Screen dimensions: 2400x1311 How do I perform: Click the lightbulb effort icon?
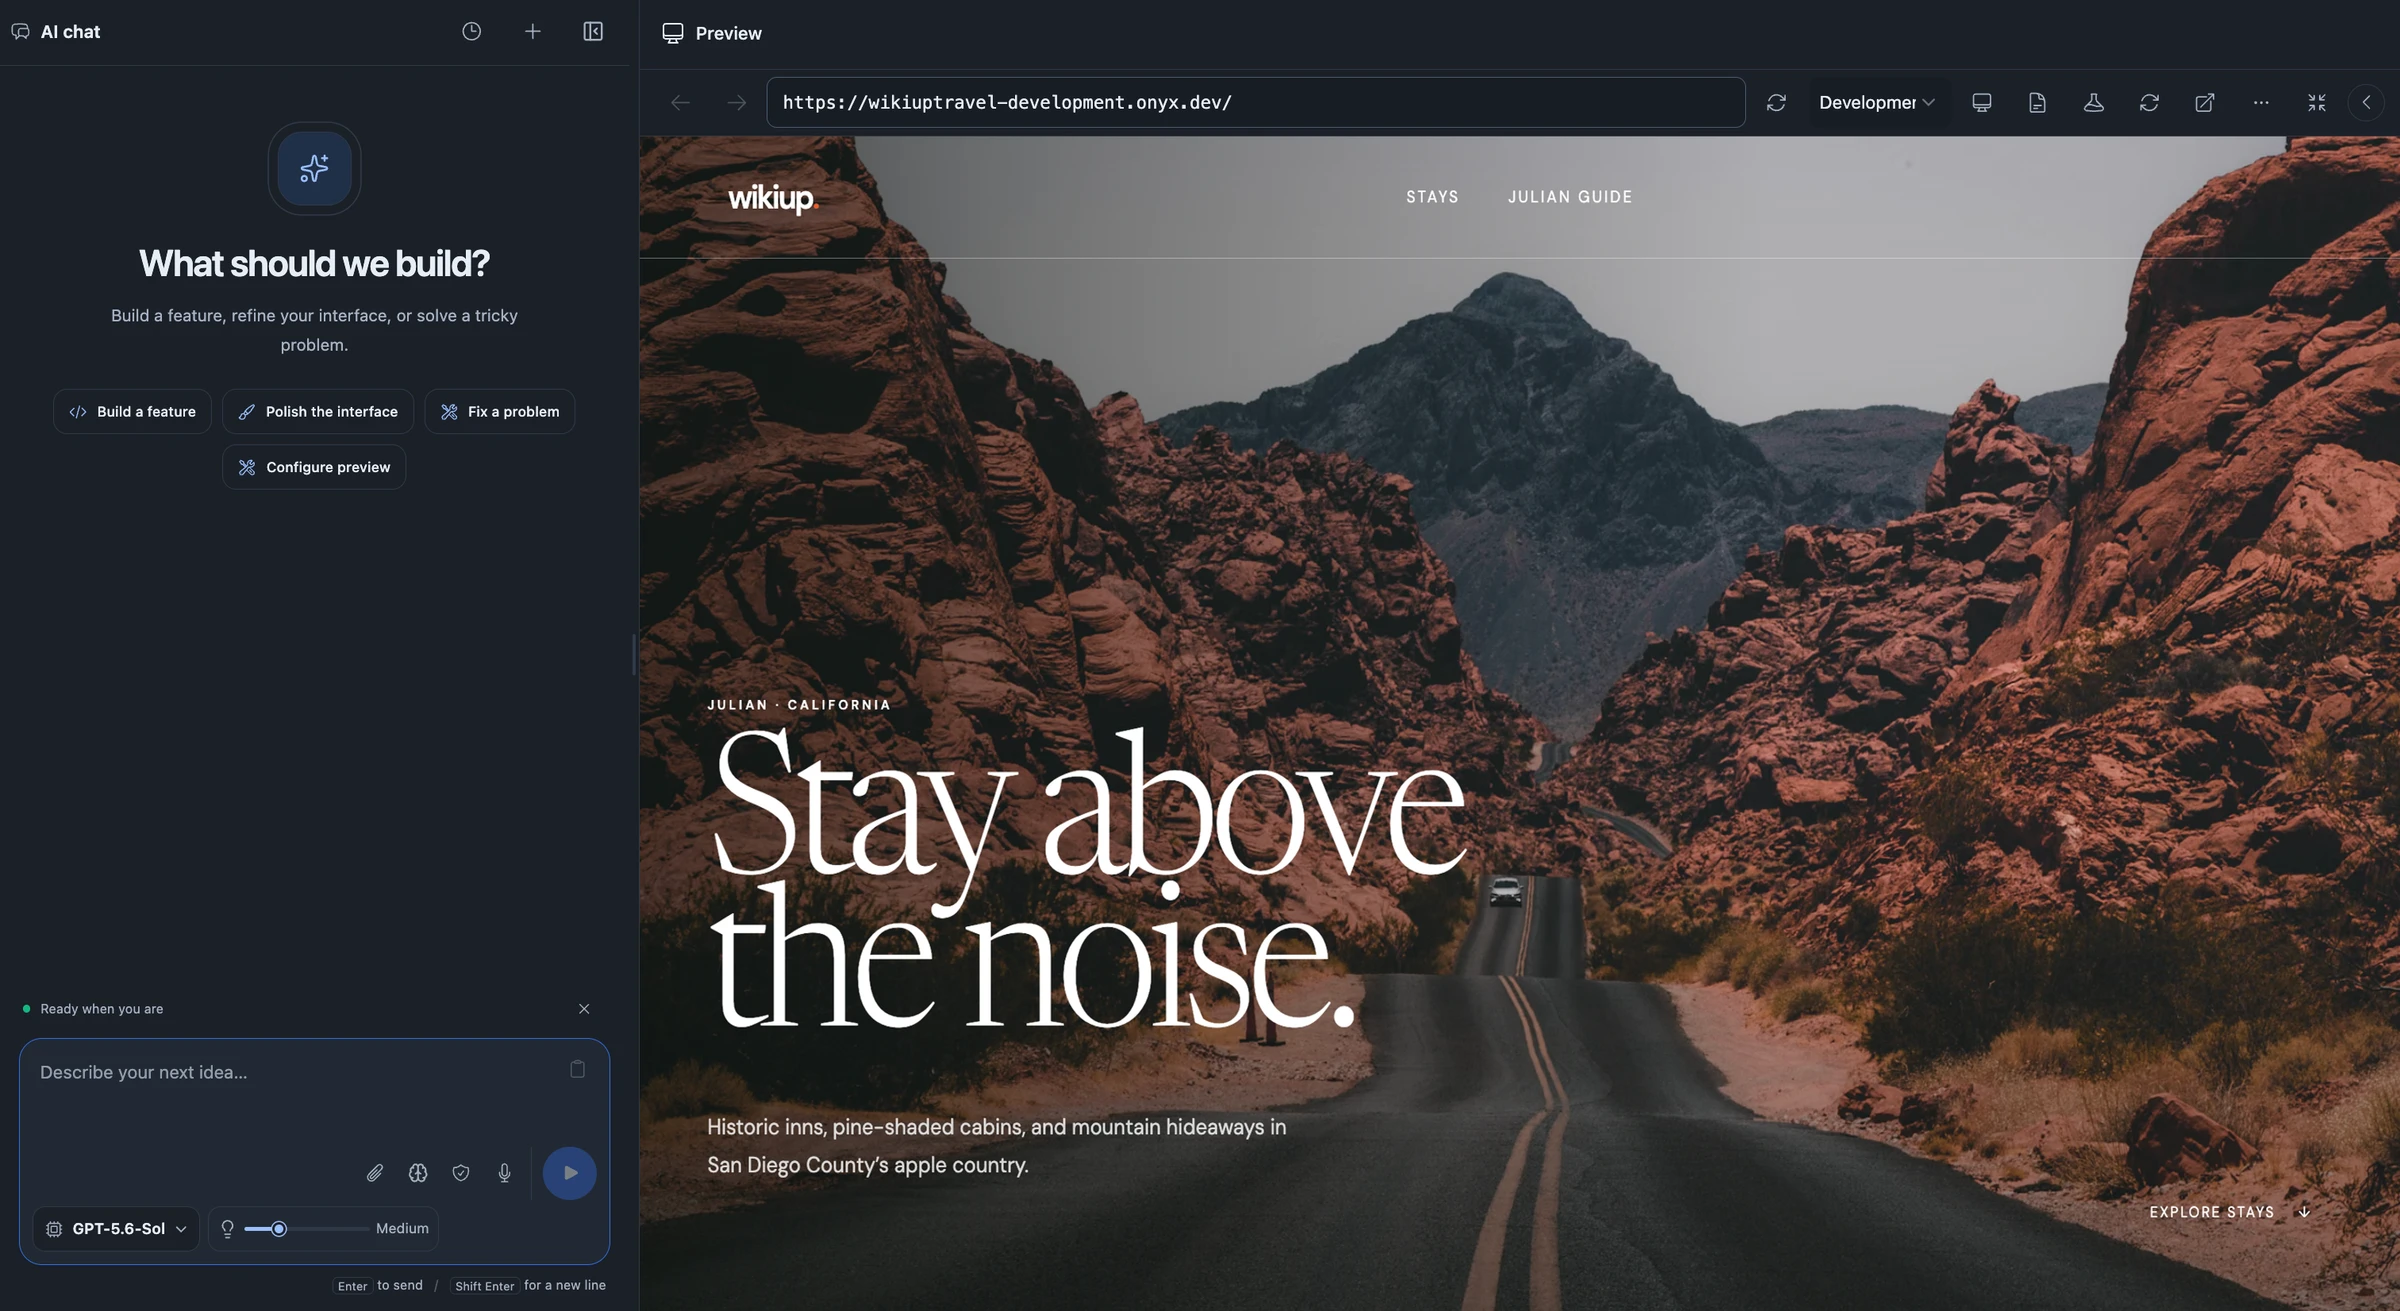[227, 1228]
